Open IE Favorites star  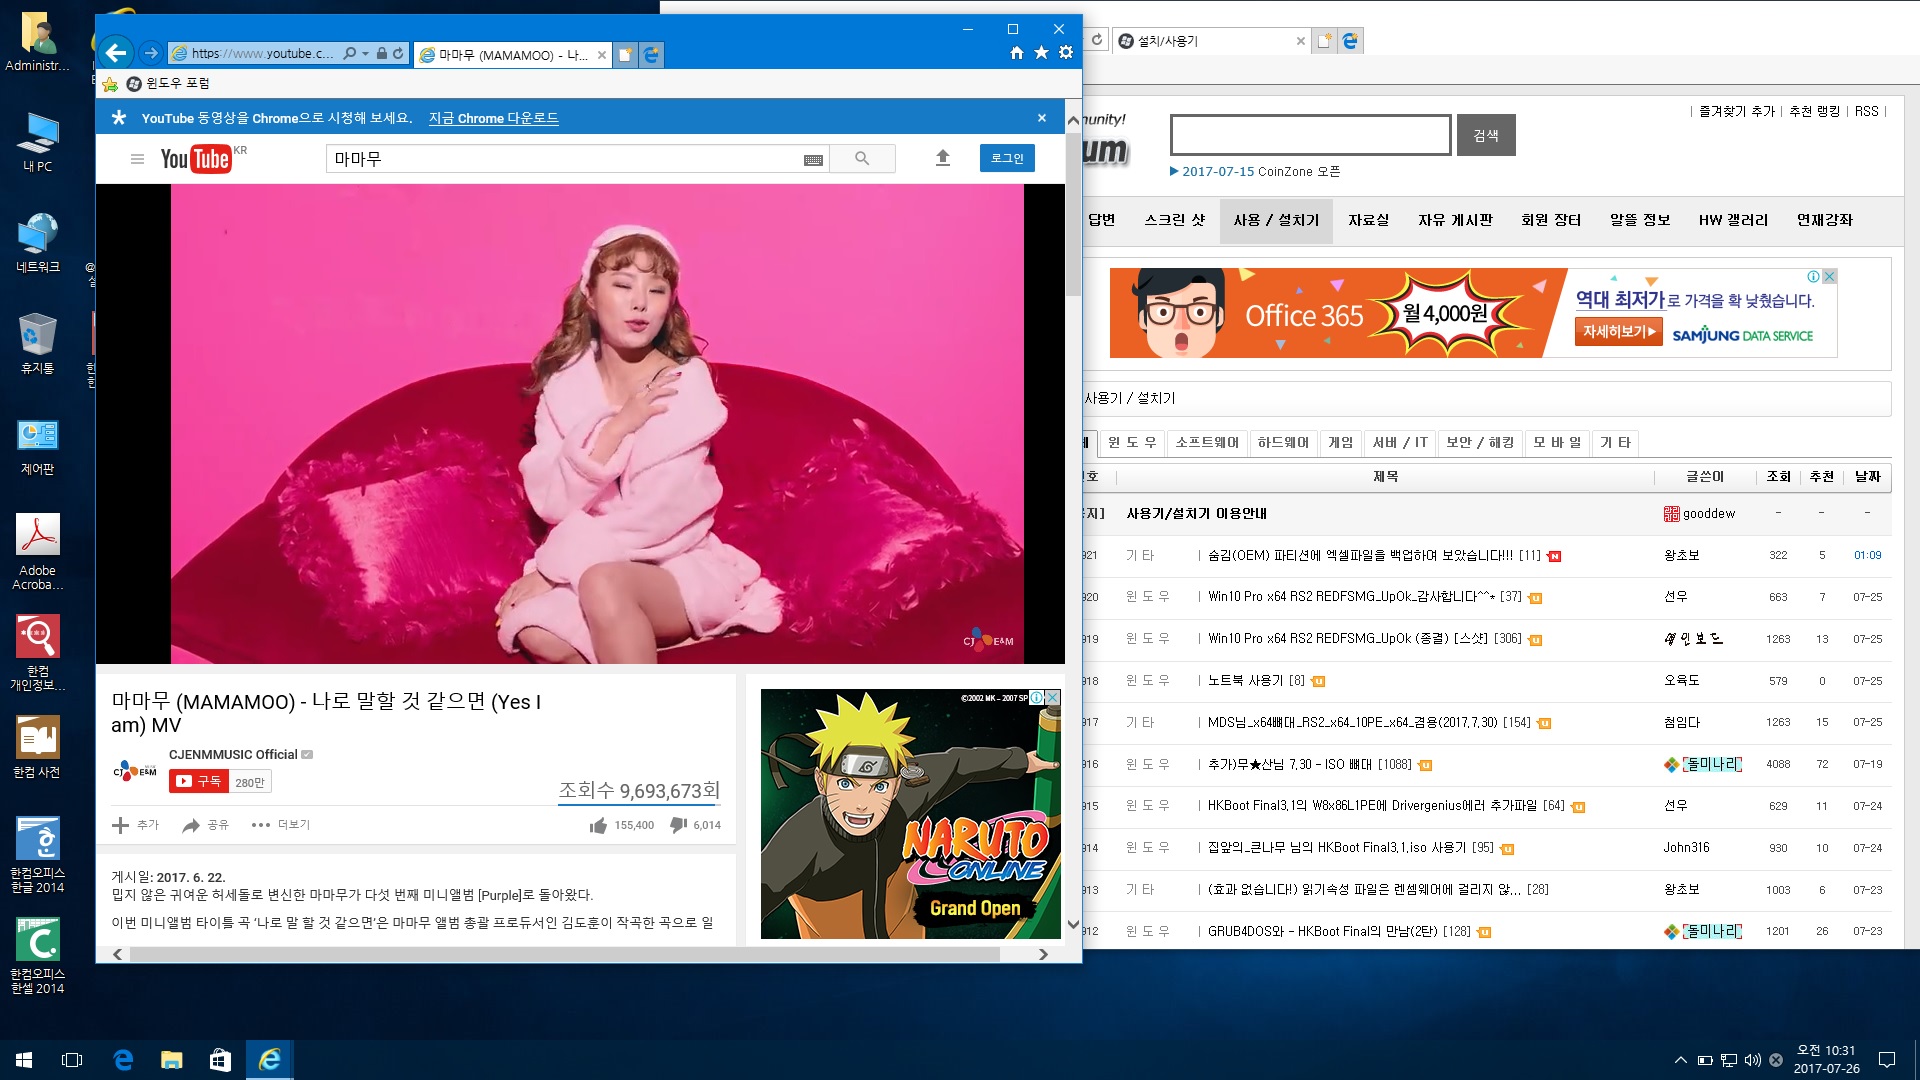1041,53
